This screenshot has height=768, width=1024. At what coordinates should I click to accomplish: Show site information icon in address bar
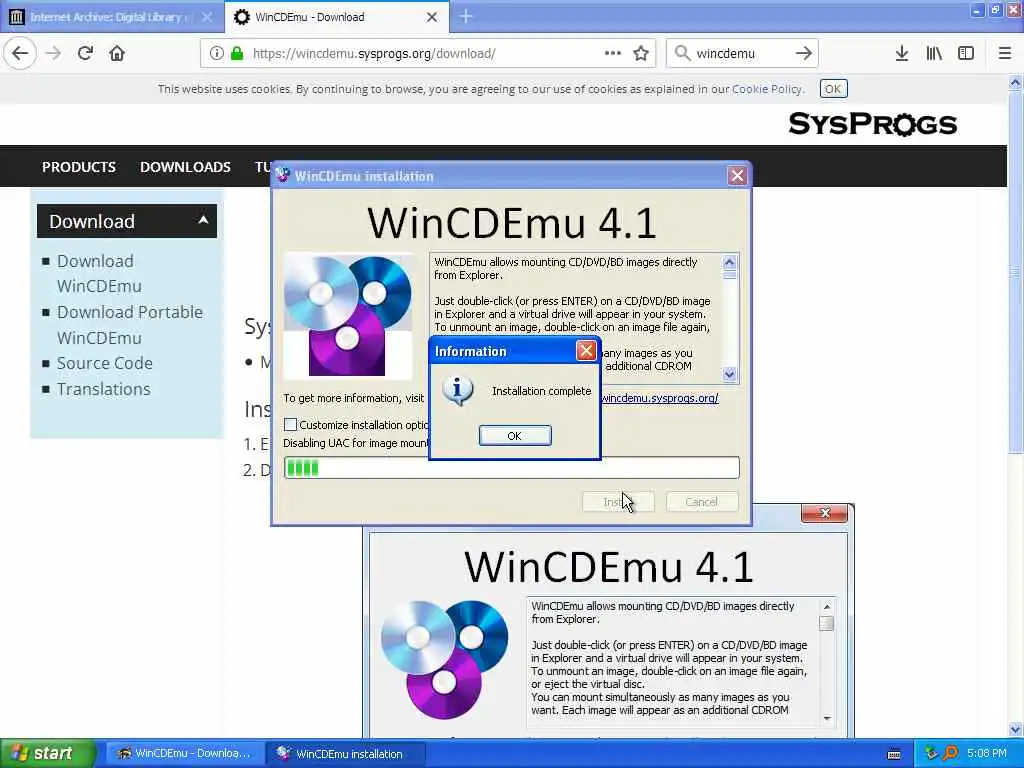click(x=216, y=54)
